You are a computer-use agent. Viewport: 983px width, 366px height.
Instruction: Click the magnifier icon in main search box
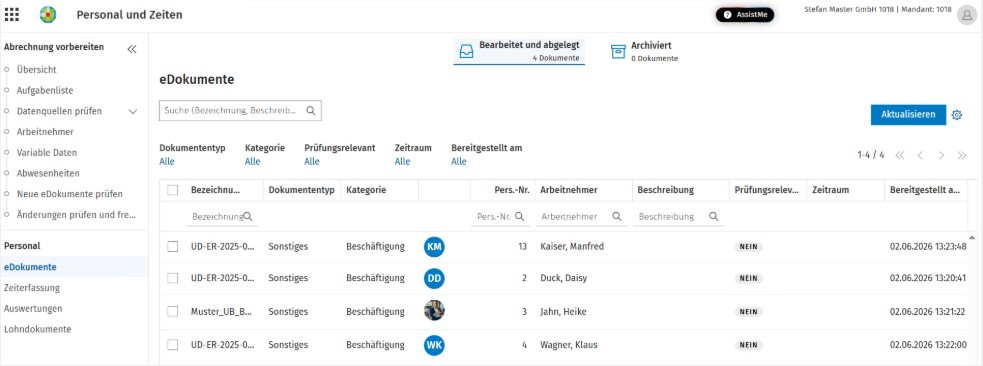click(x=310, y=110)
